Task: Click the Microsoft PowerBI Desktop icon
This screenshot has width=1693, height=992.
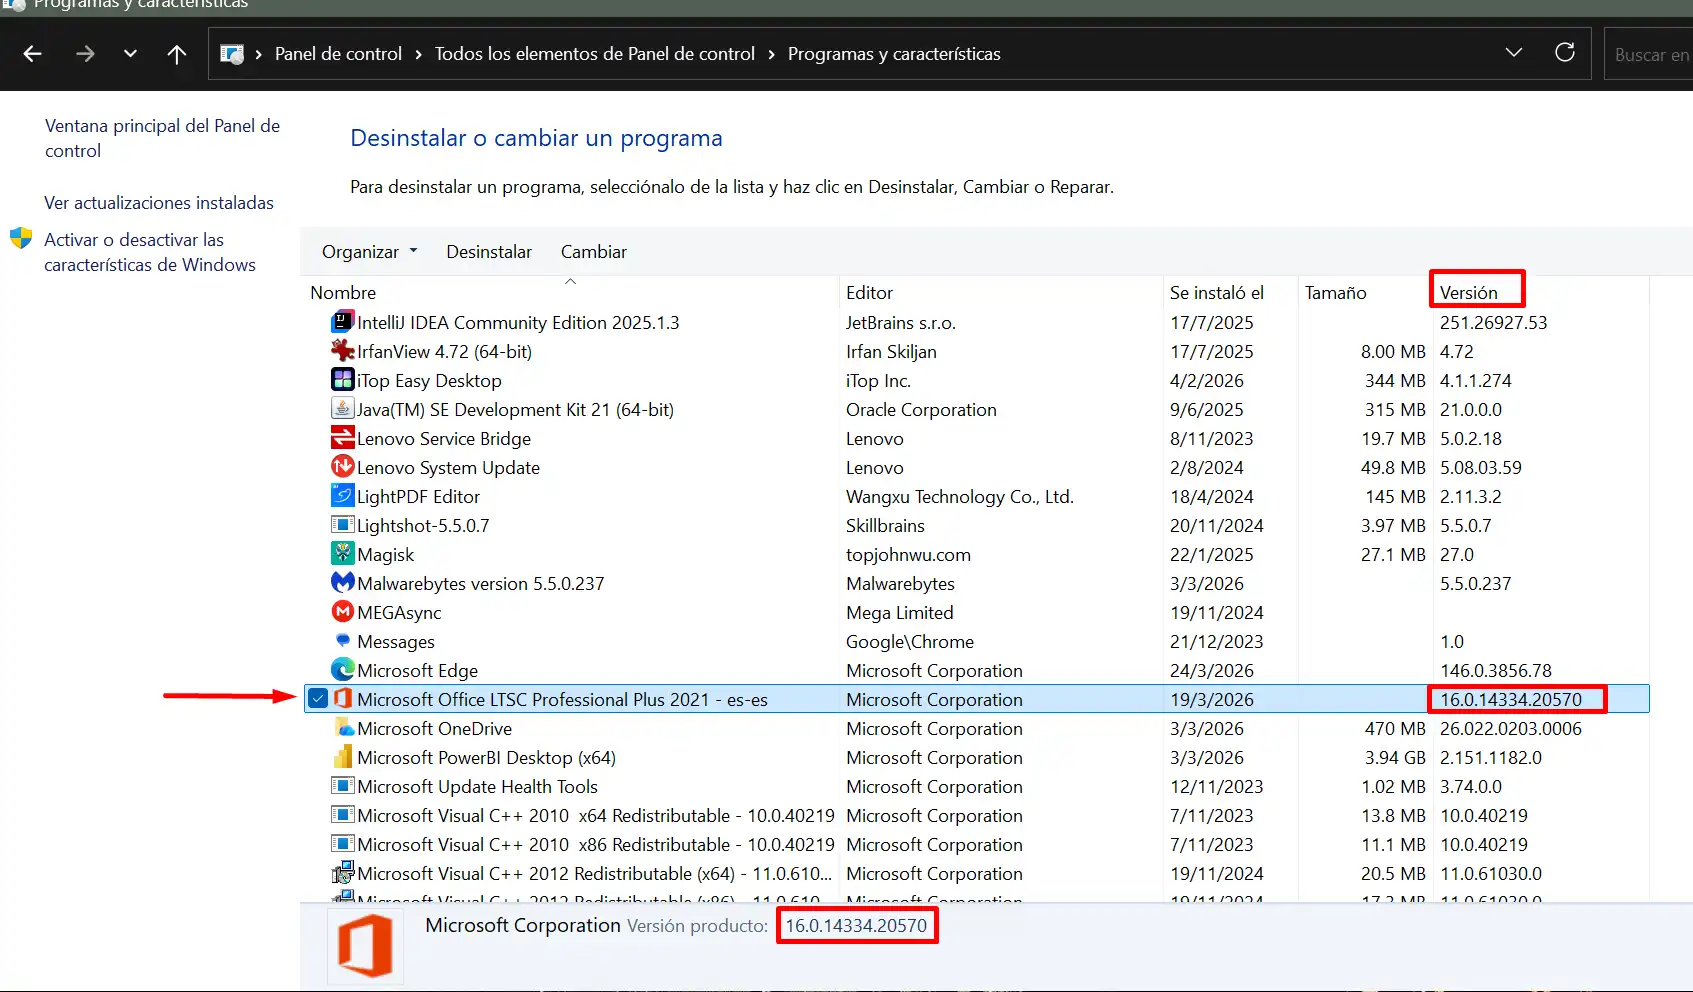Action: [x=343, y=757]
